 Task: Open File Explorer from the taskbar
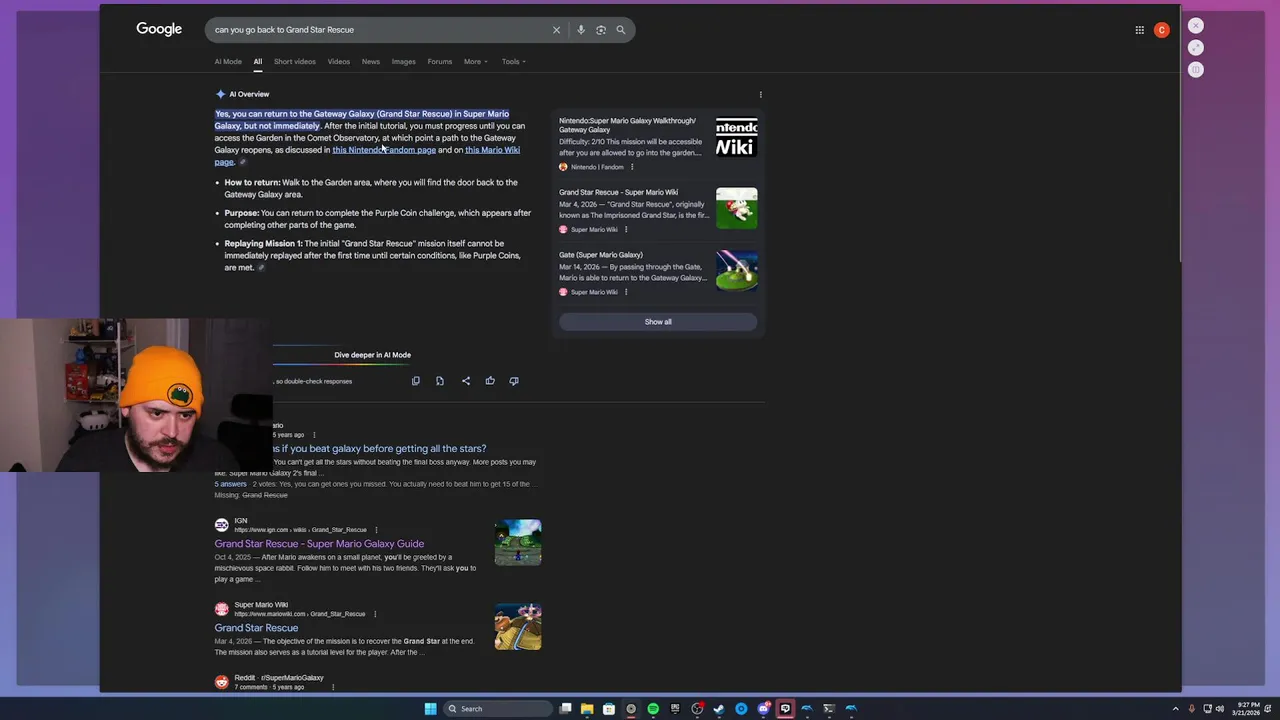587,709
